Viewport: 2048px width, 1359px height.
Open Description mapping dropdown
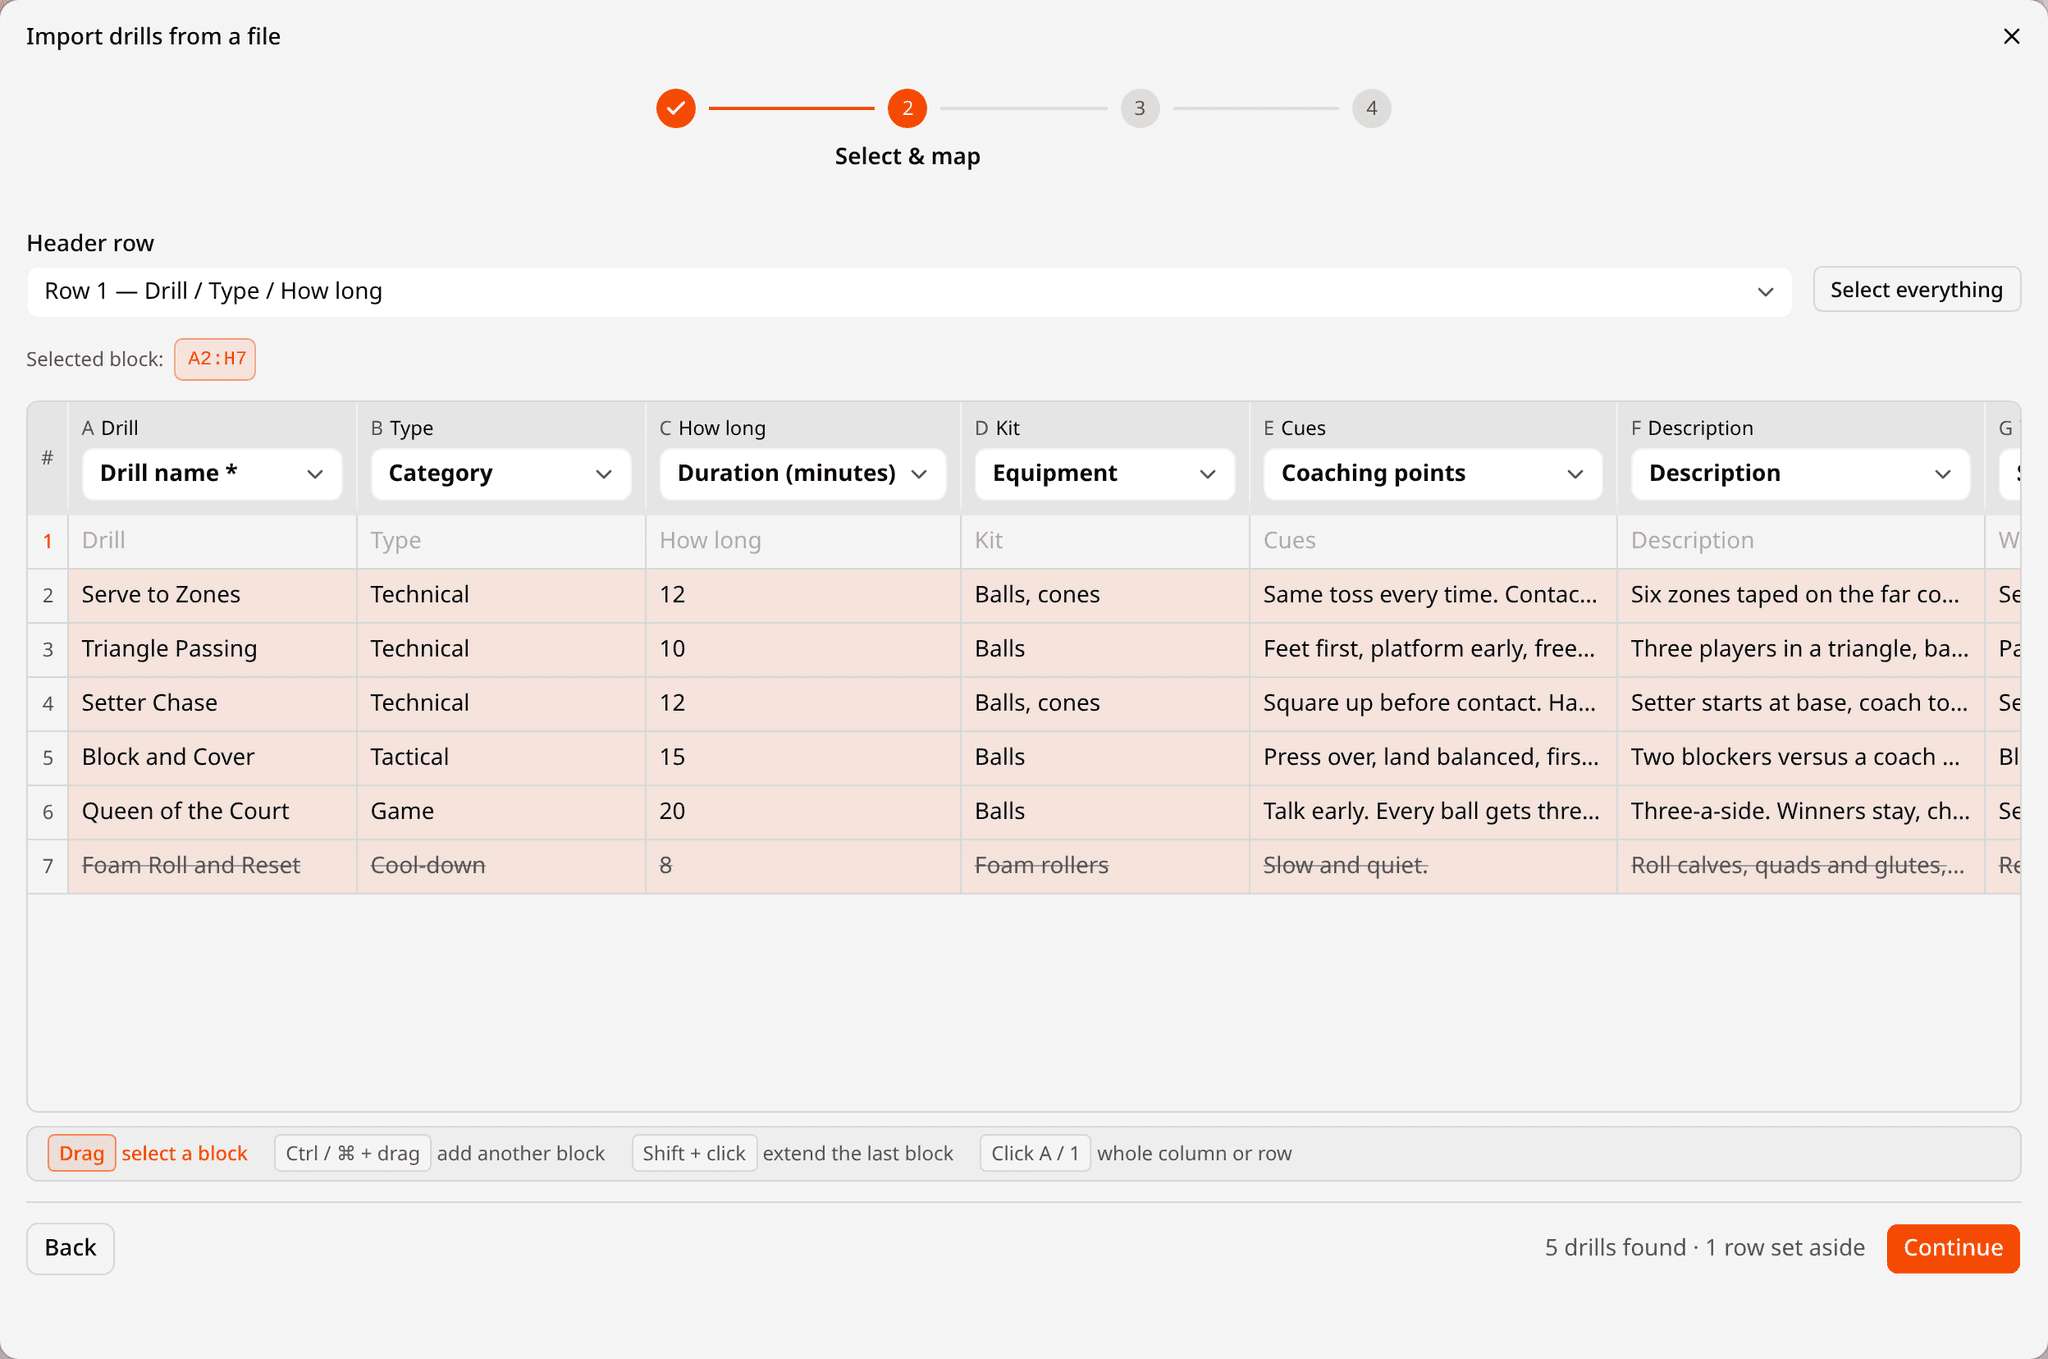1801,474
